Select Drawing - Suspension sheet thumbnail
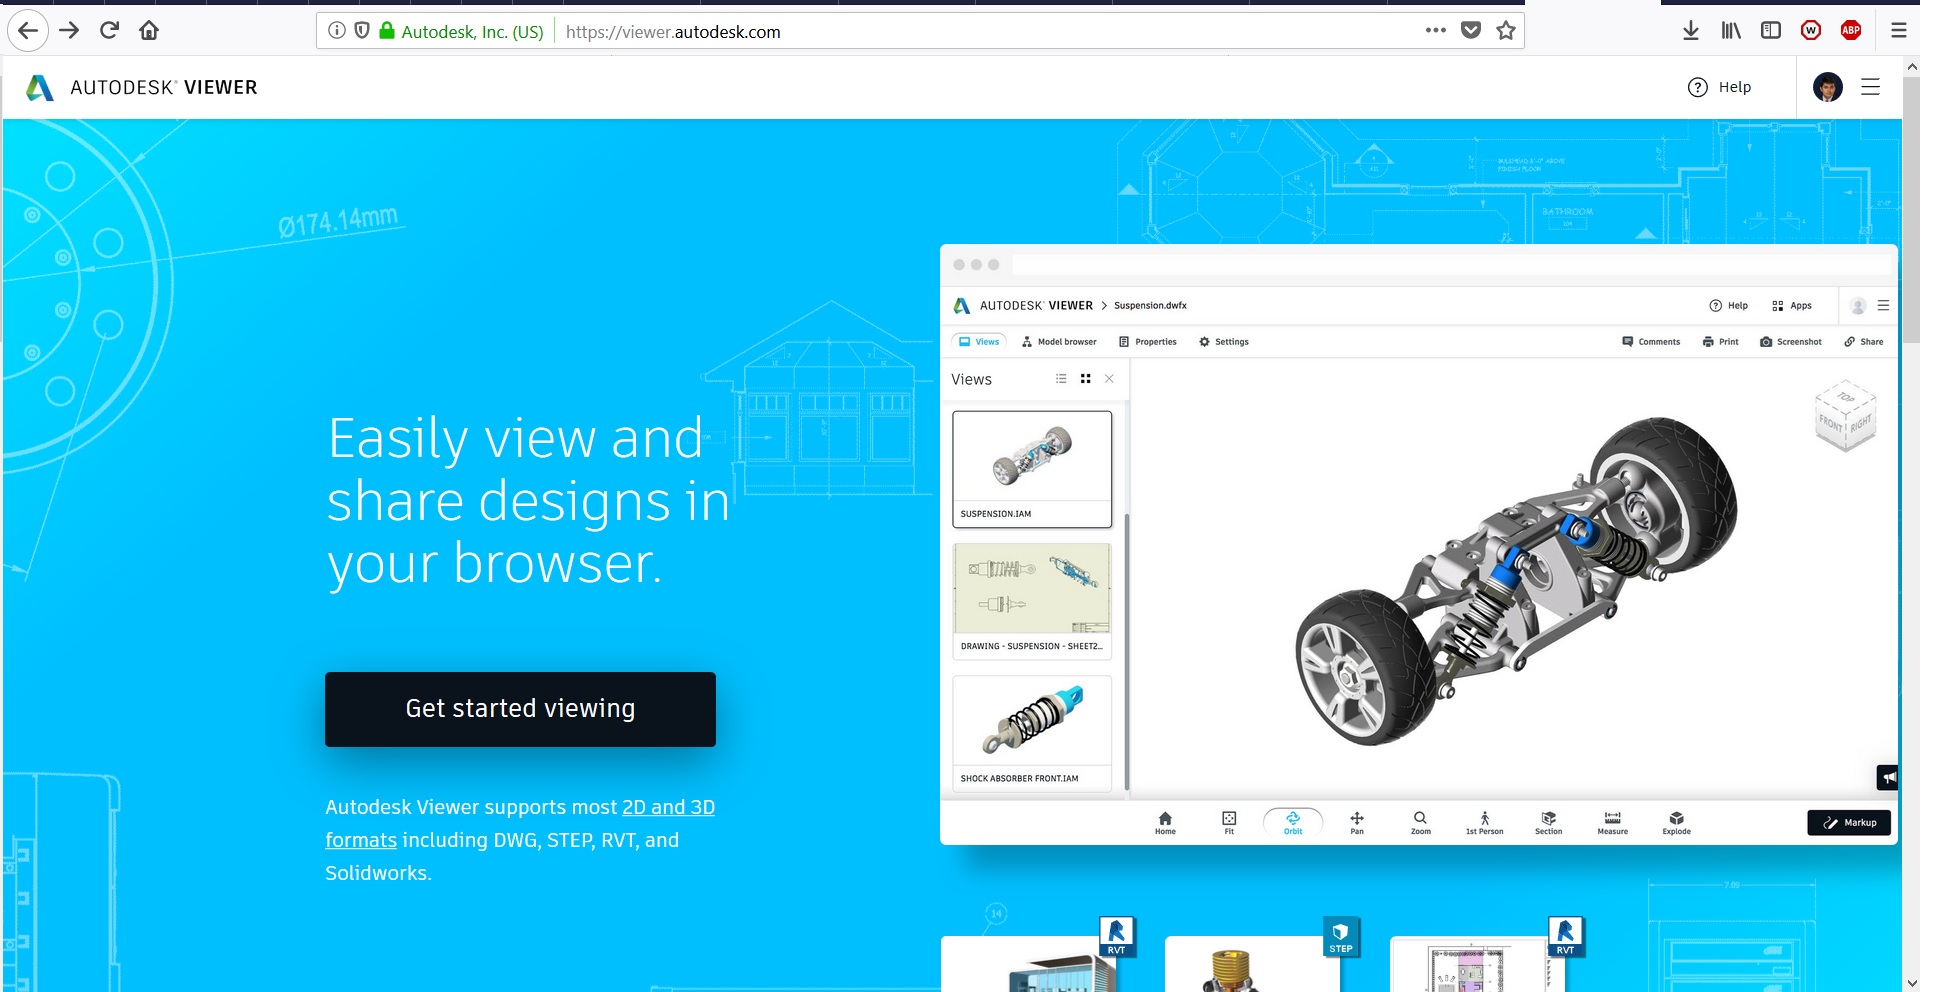 (x=1032, y=601)
